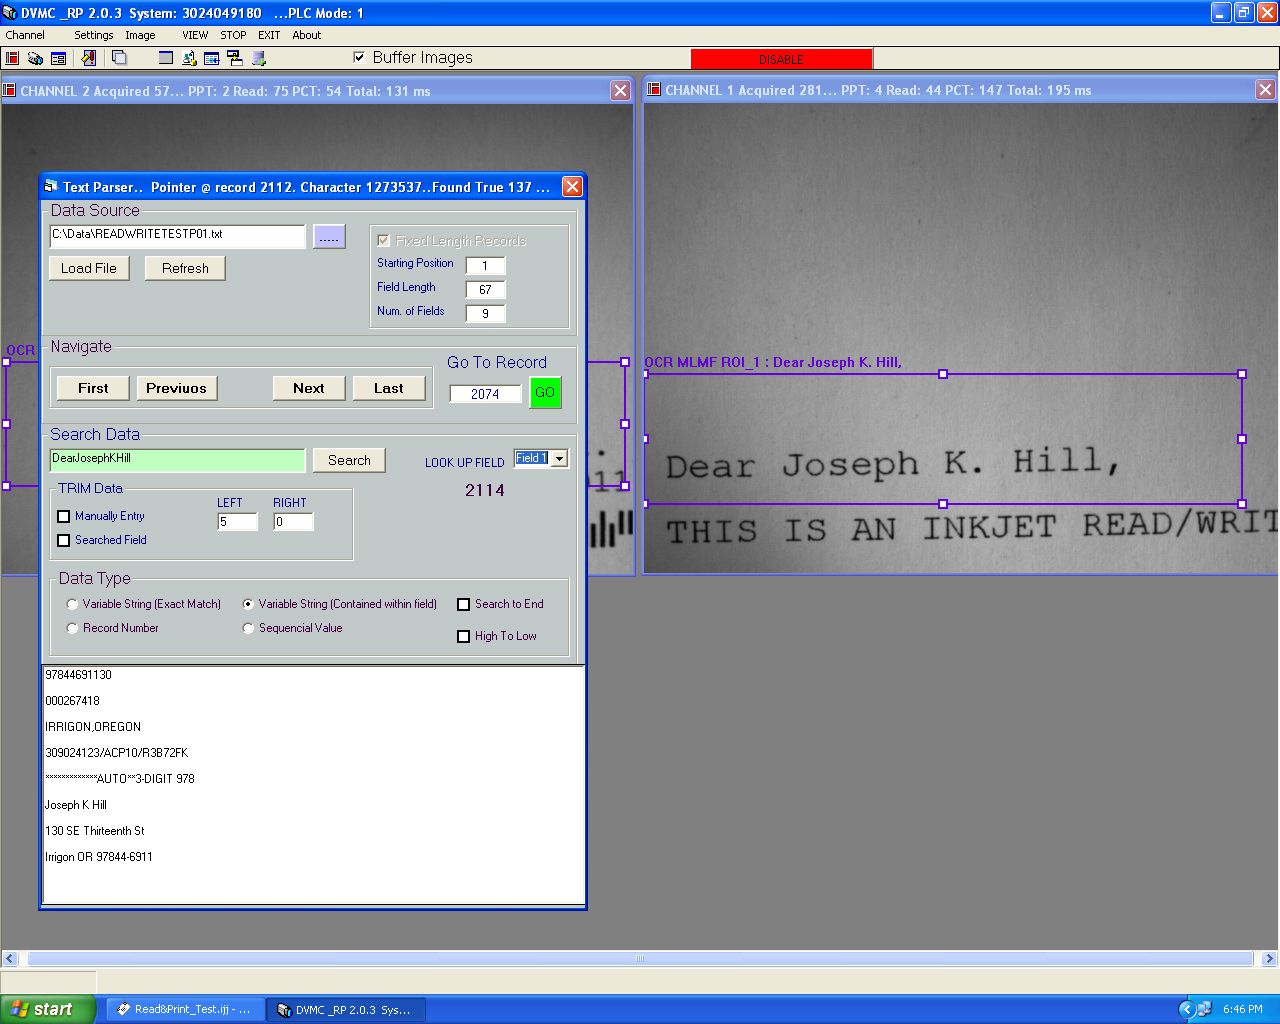Viewport: 1280px width, 1024px height.
Task: Click the Next navigation button
Action: (309, 388)
